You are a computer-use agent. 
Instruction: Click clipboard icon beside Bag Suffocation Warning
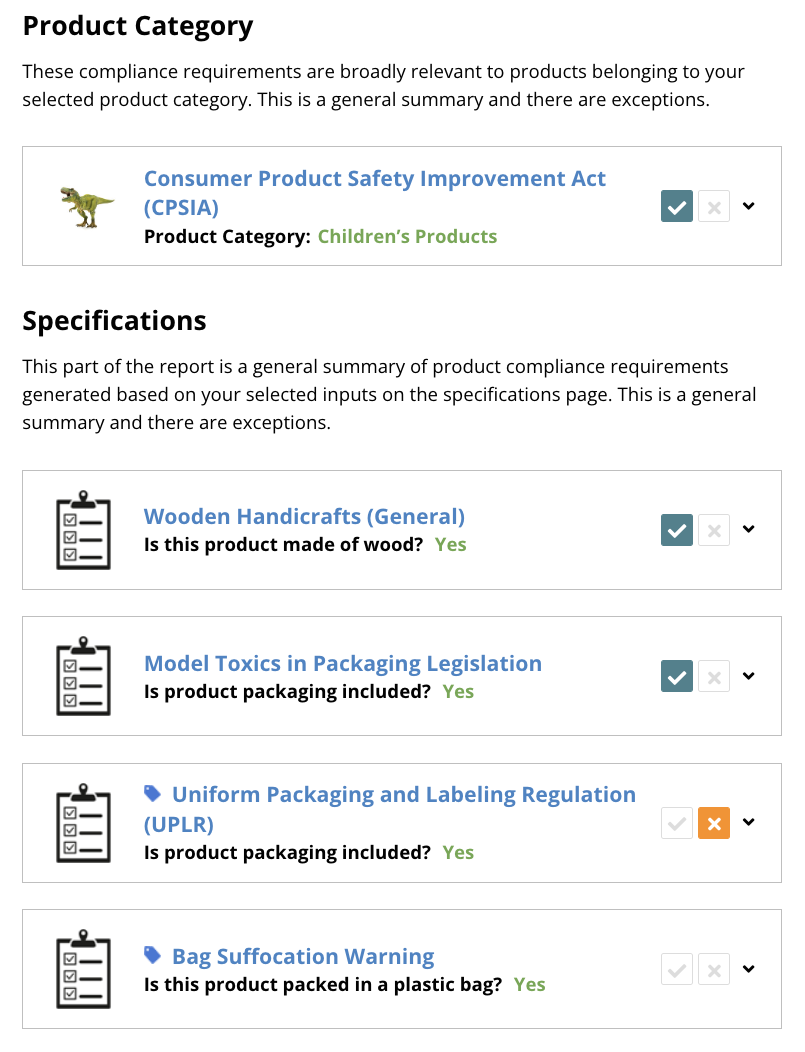tap(83, 969)
